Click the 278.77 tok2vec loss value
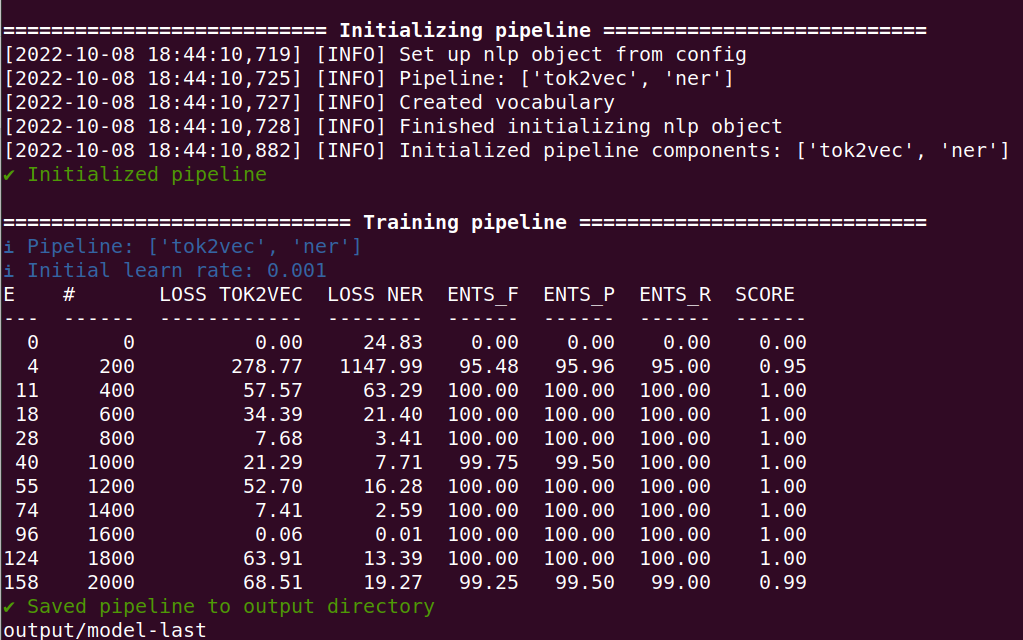This screenshot has width=1023, height=640. tap(267, 367)
